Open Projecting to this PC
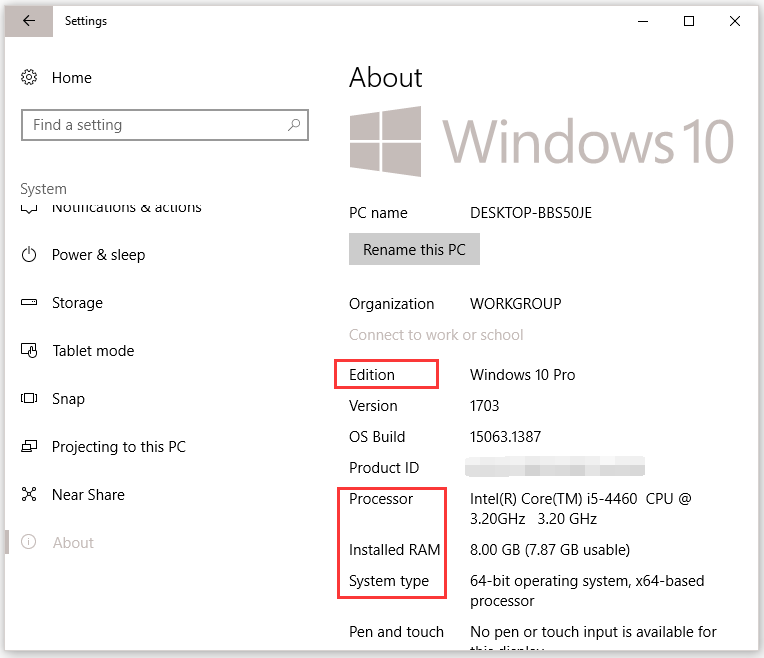 click(x=119, y=446)
